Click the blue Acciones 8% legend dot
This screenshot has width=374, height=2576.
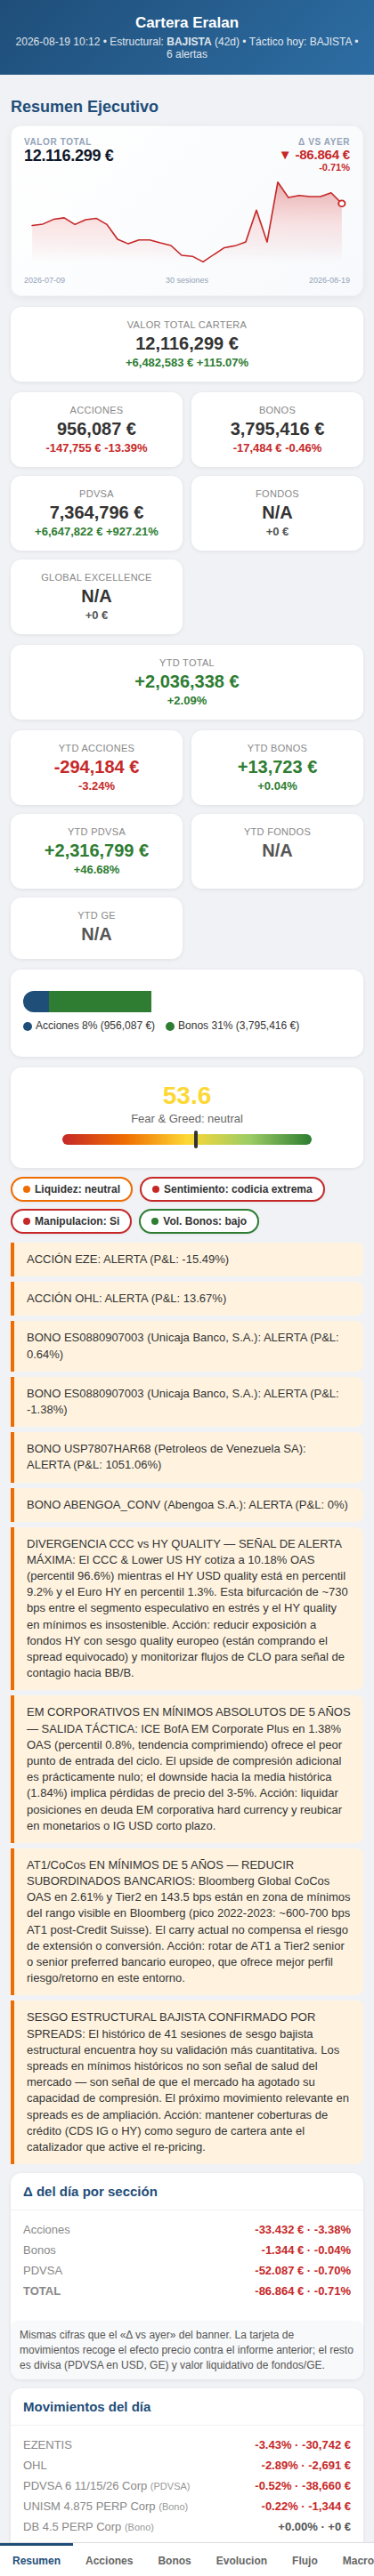click(27, 1026)
